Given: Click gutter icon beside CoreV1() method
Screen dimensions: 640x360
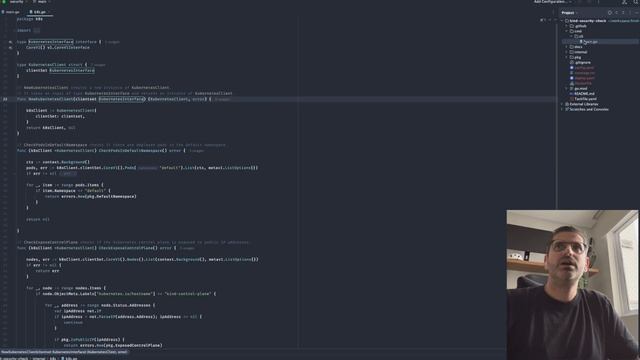Looking at the screenshot, I should (10, 47).
